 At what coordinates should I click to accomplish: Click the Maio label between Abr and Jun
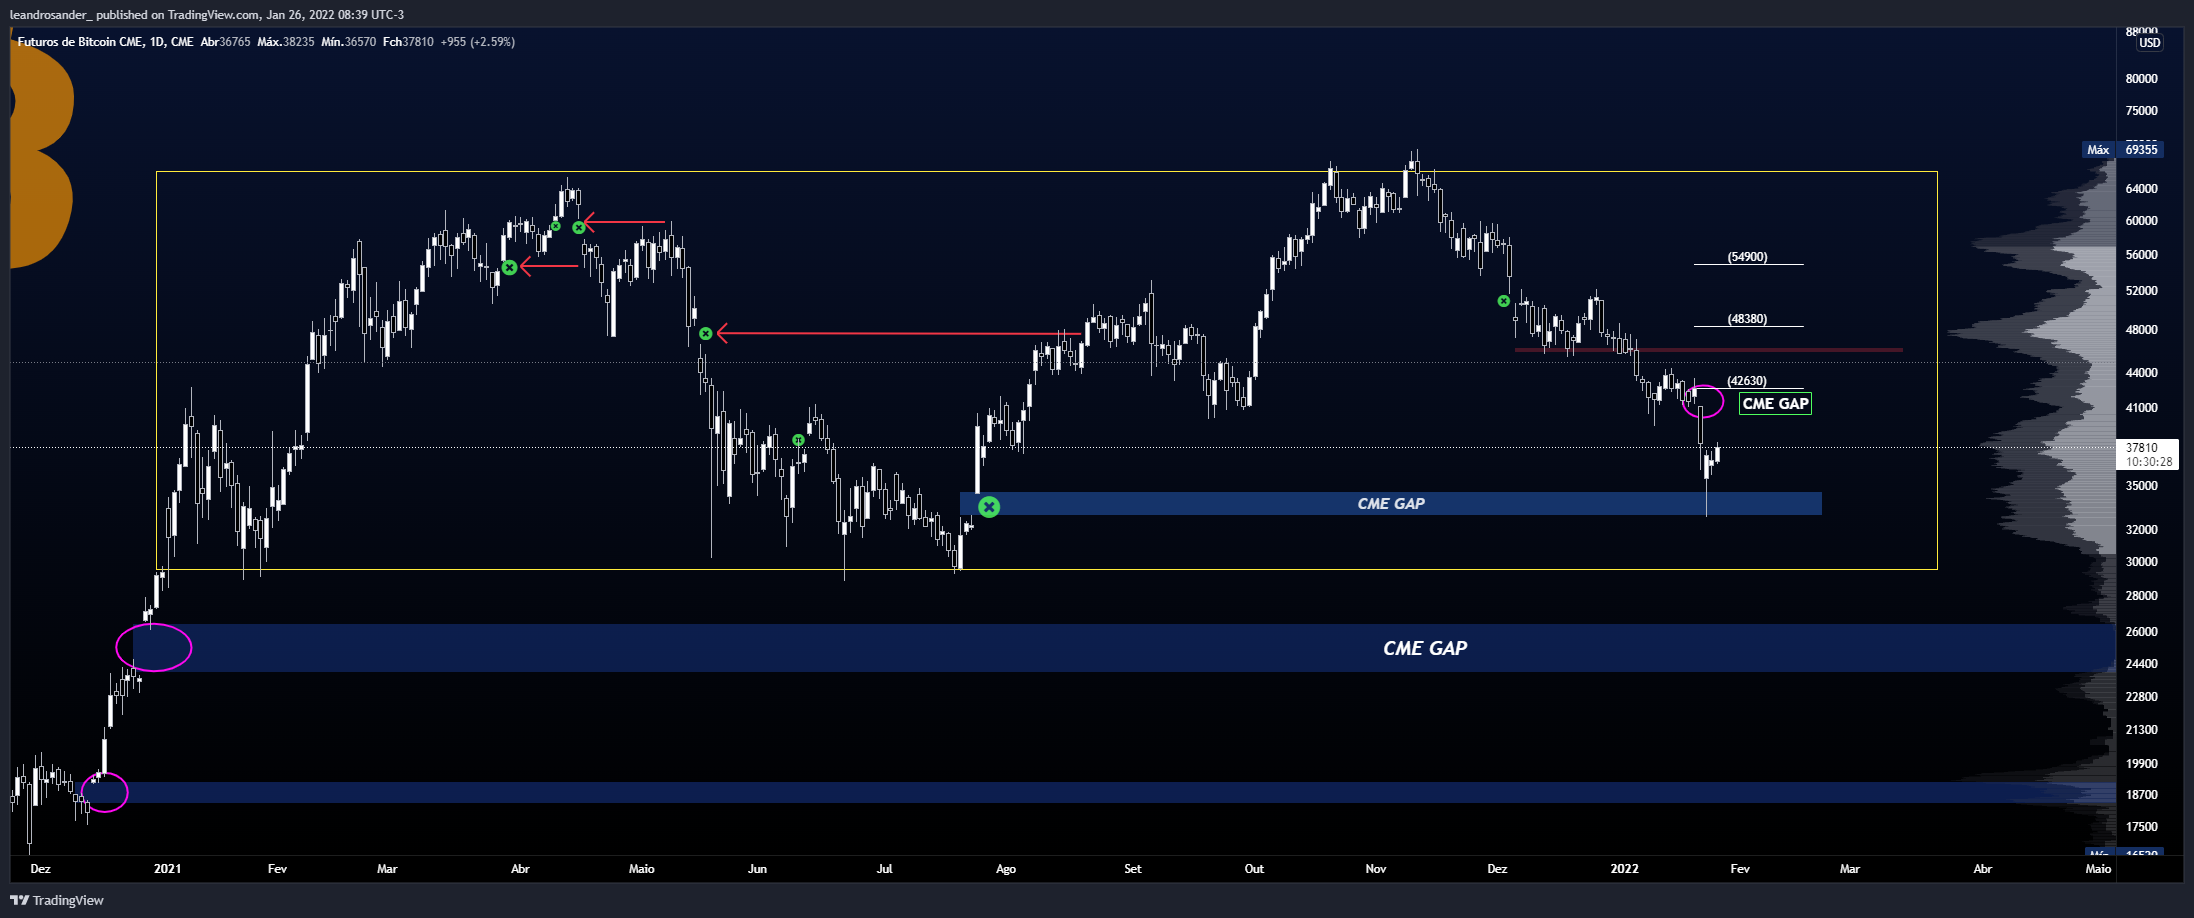[x=641, y=869]
